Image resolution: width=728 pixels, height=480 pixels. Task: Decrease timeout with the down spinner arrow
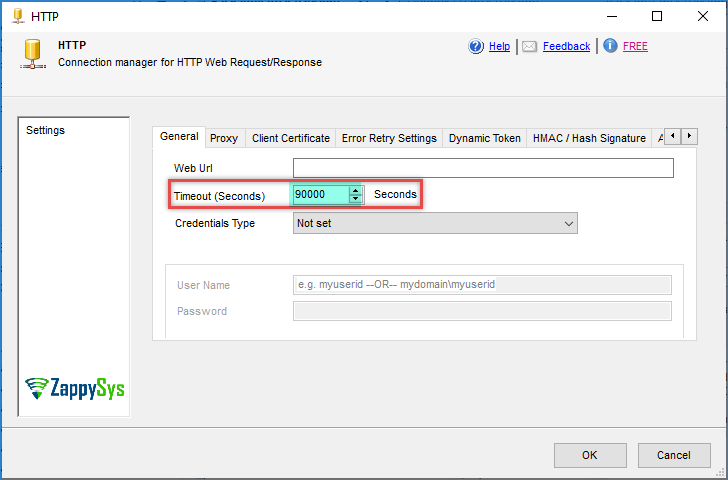pyautogui.click(x=355, y=199)
